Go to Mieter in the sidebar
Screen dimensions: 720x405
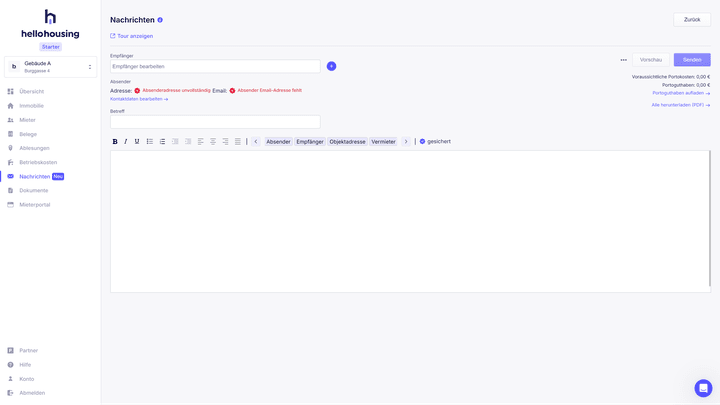(27, 120)
